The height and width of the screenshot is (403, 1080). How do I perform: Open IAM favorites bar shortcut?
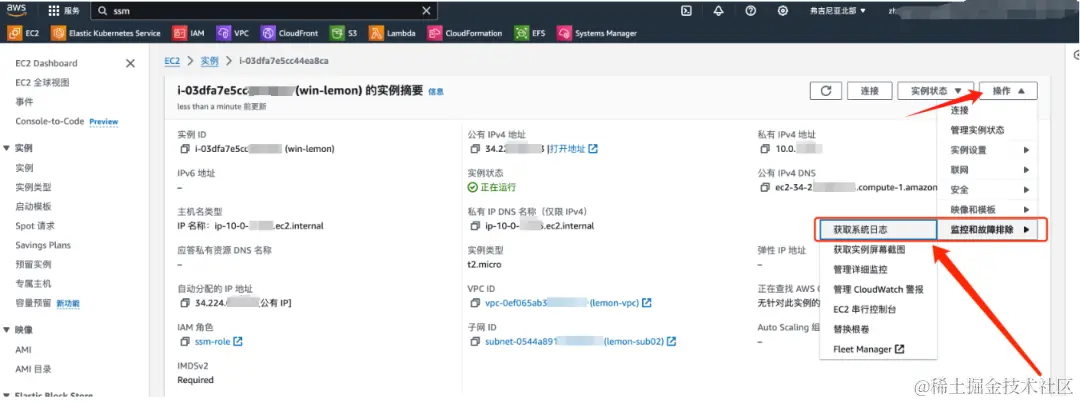pos(189,33)
